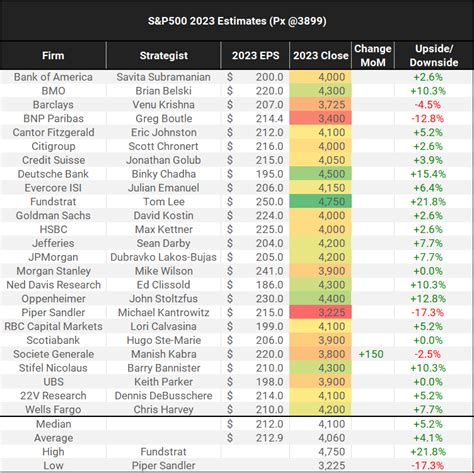The width and height of the screenshot is (474, 473).
Task: Select the Goldman Sachs +2.6% upside value
Action: coord(428,215)
